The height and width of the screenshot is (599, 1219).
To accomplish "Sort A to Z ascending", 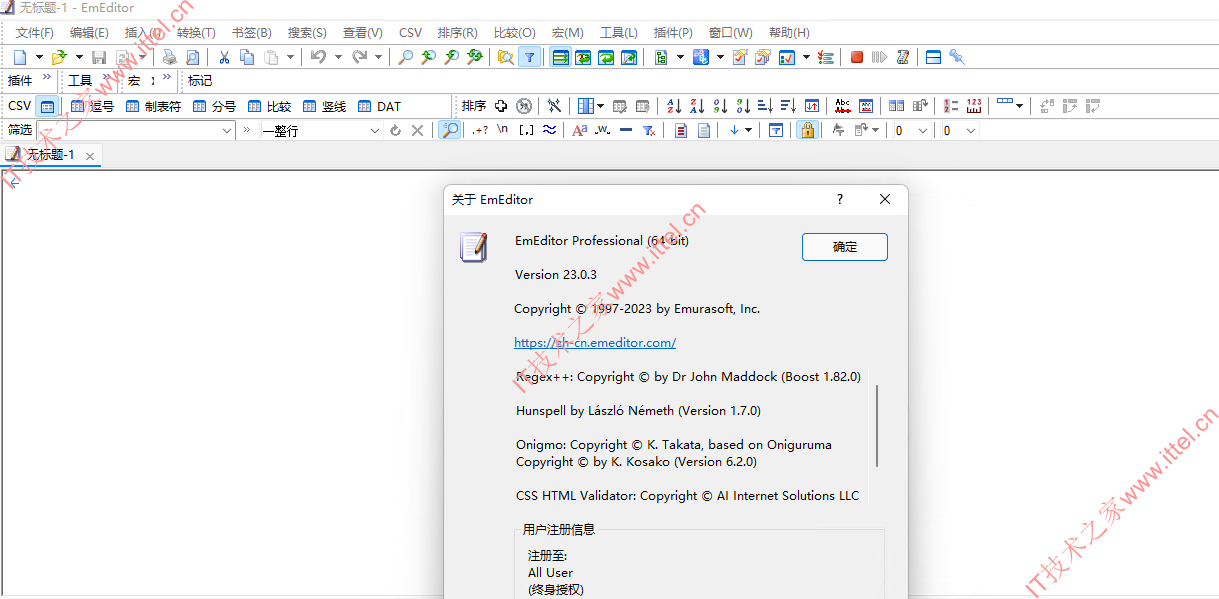I will [x=674, y=106].
